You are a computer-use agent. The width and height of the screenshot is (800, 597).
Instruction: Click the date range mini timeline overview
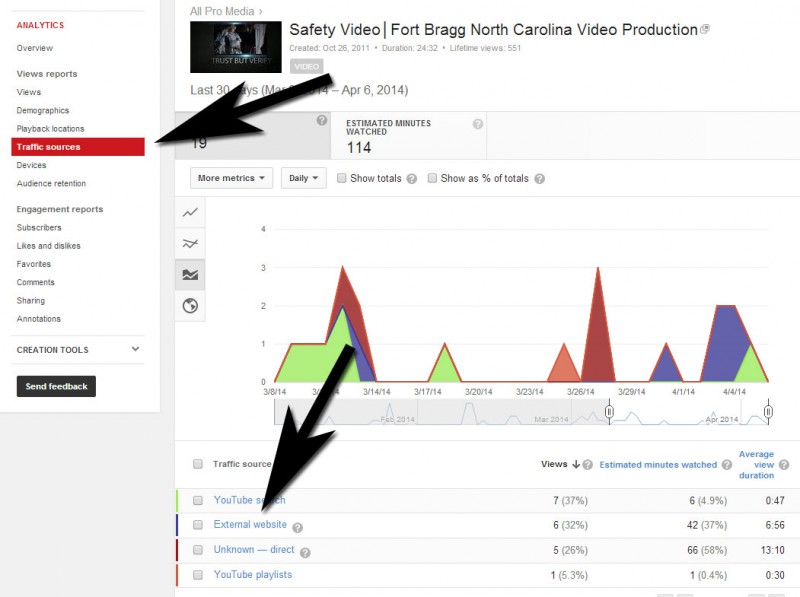(x=521, y=412)
